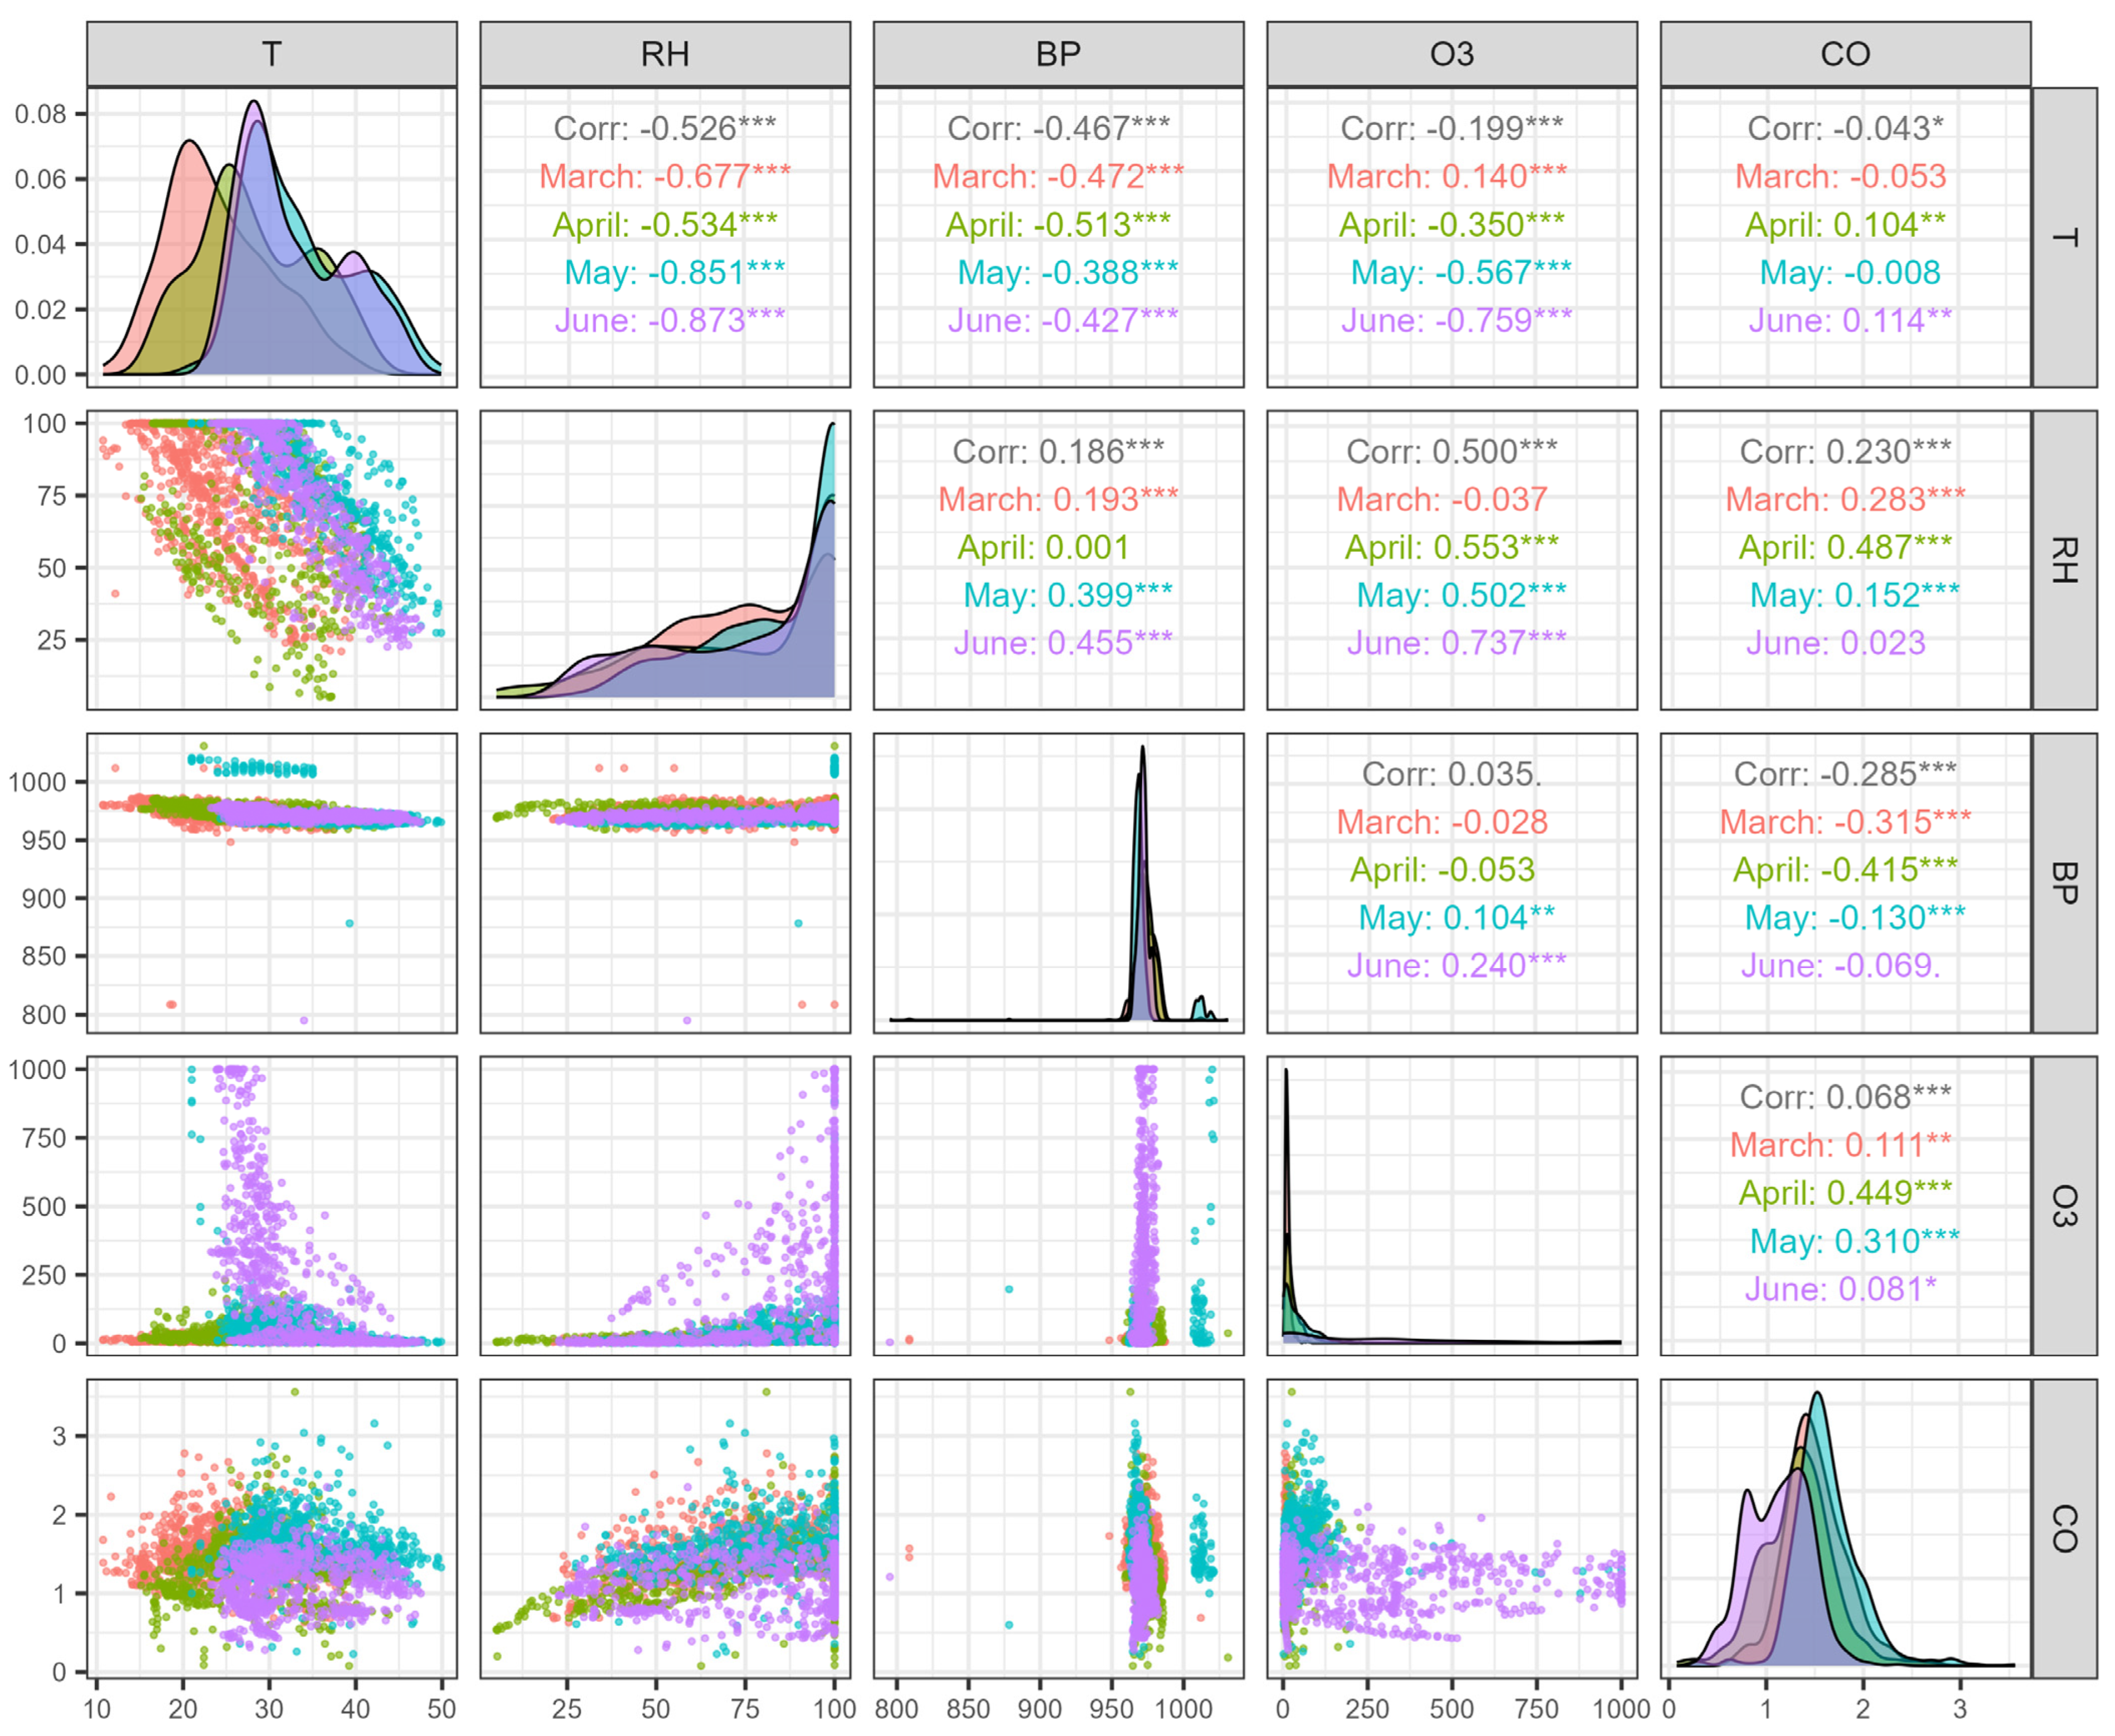Select 'June: -0.069.' correlation
Screen dimensions: 2115x1736
[x=1840, y=966]
